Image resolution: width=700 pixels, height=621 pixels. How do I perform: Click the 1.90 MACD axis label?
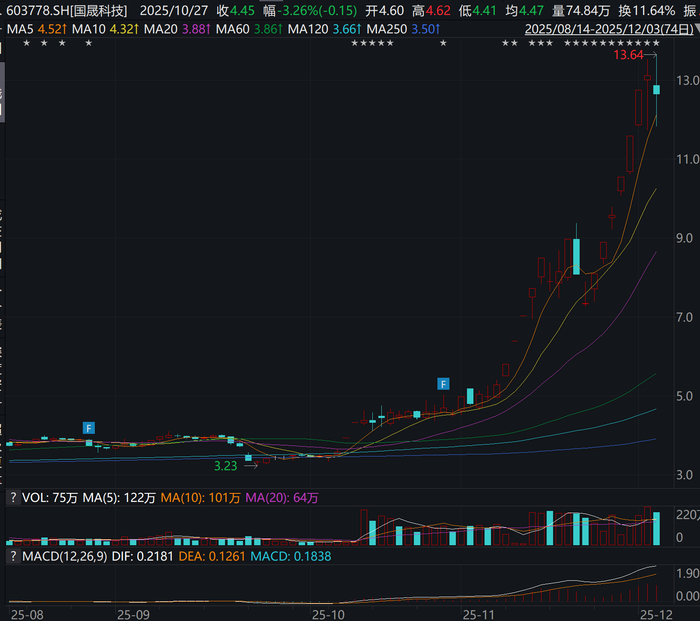tap(688, 573)
